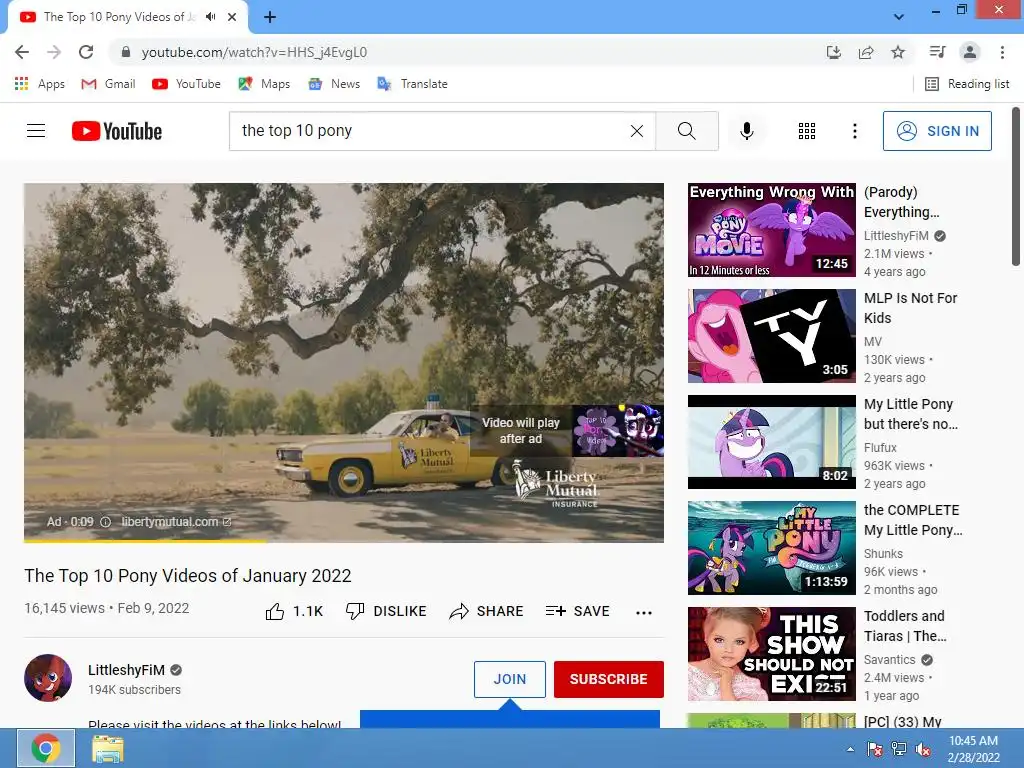
Task: Open My Little Pony but there's no thumbnail
Action: [x=771, y=442]
